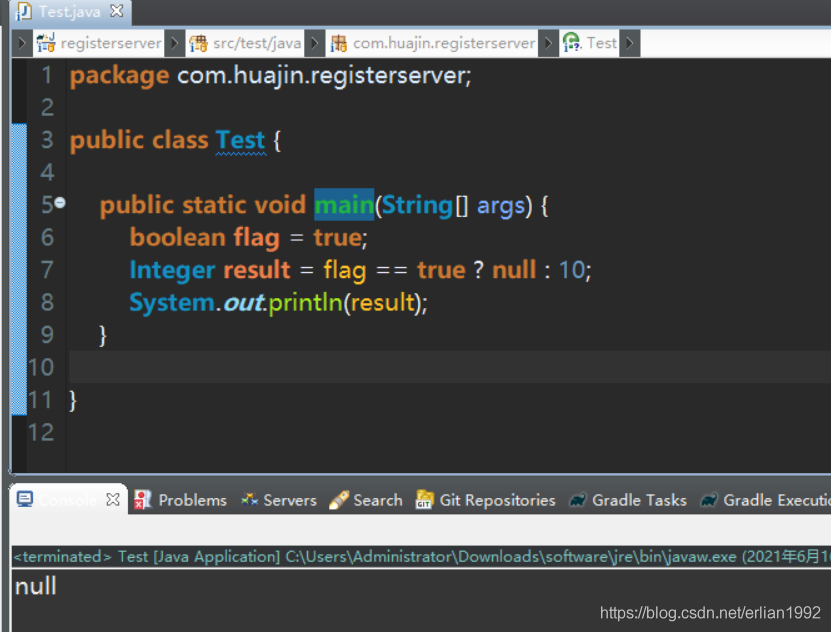The image size is (831, 632).
Task: Click the registerserver project breadcrumb icon
Action: point(46,43)
